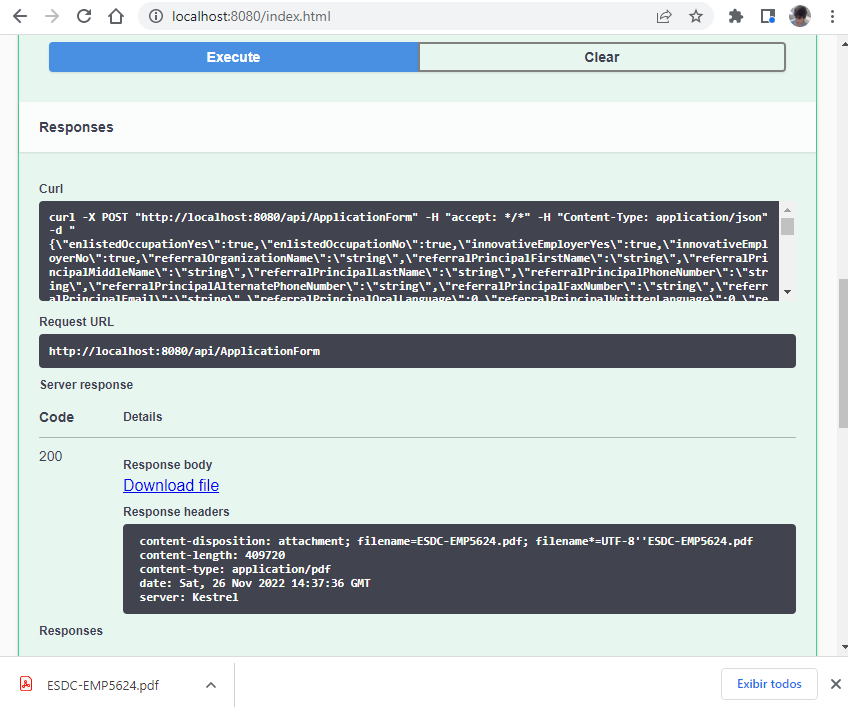Navigate forward in browser history
Viewport: 848px width, 707px height.
pyautogui.click(x=52, y=16)
